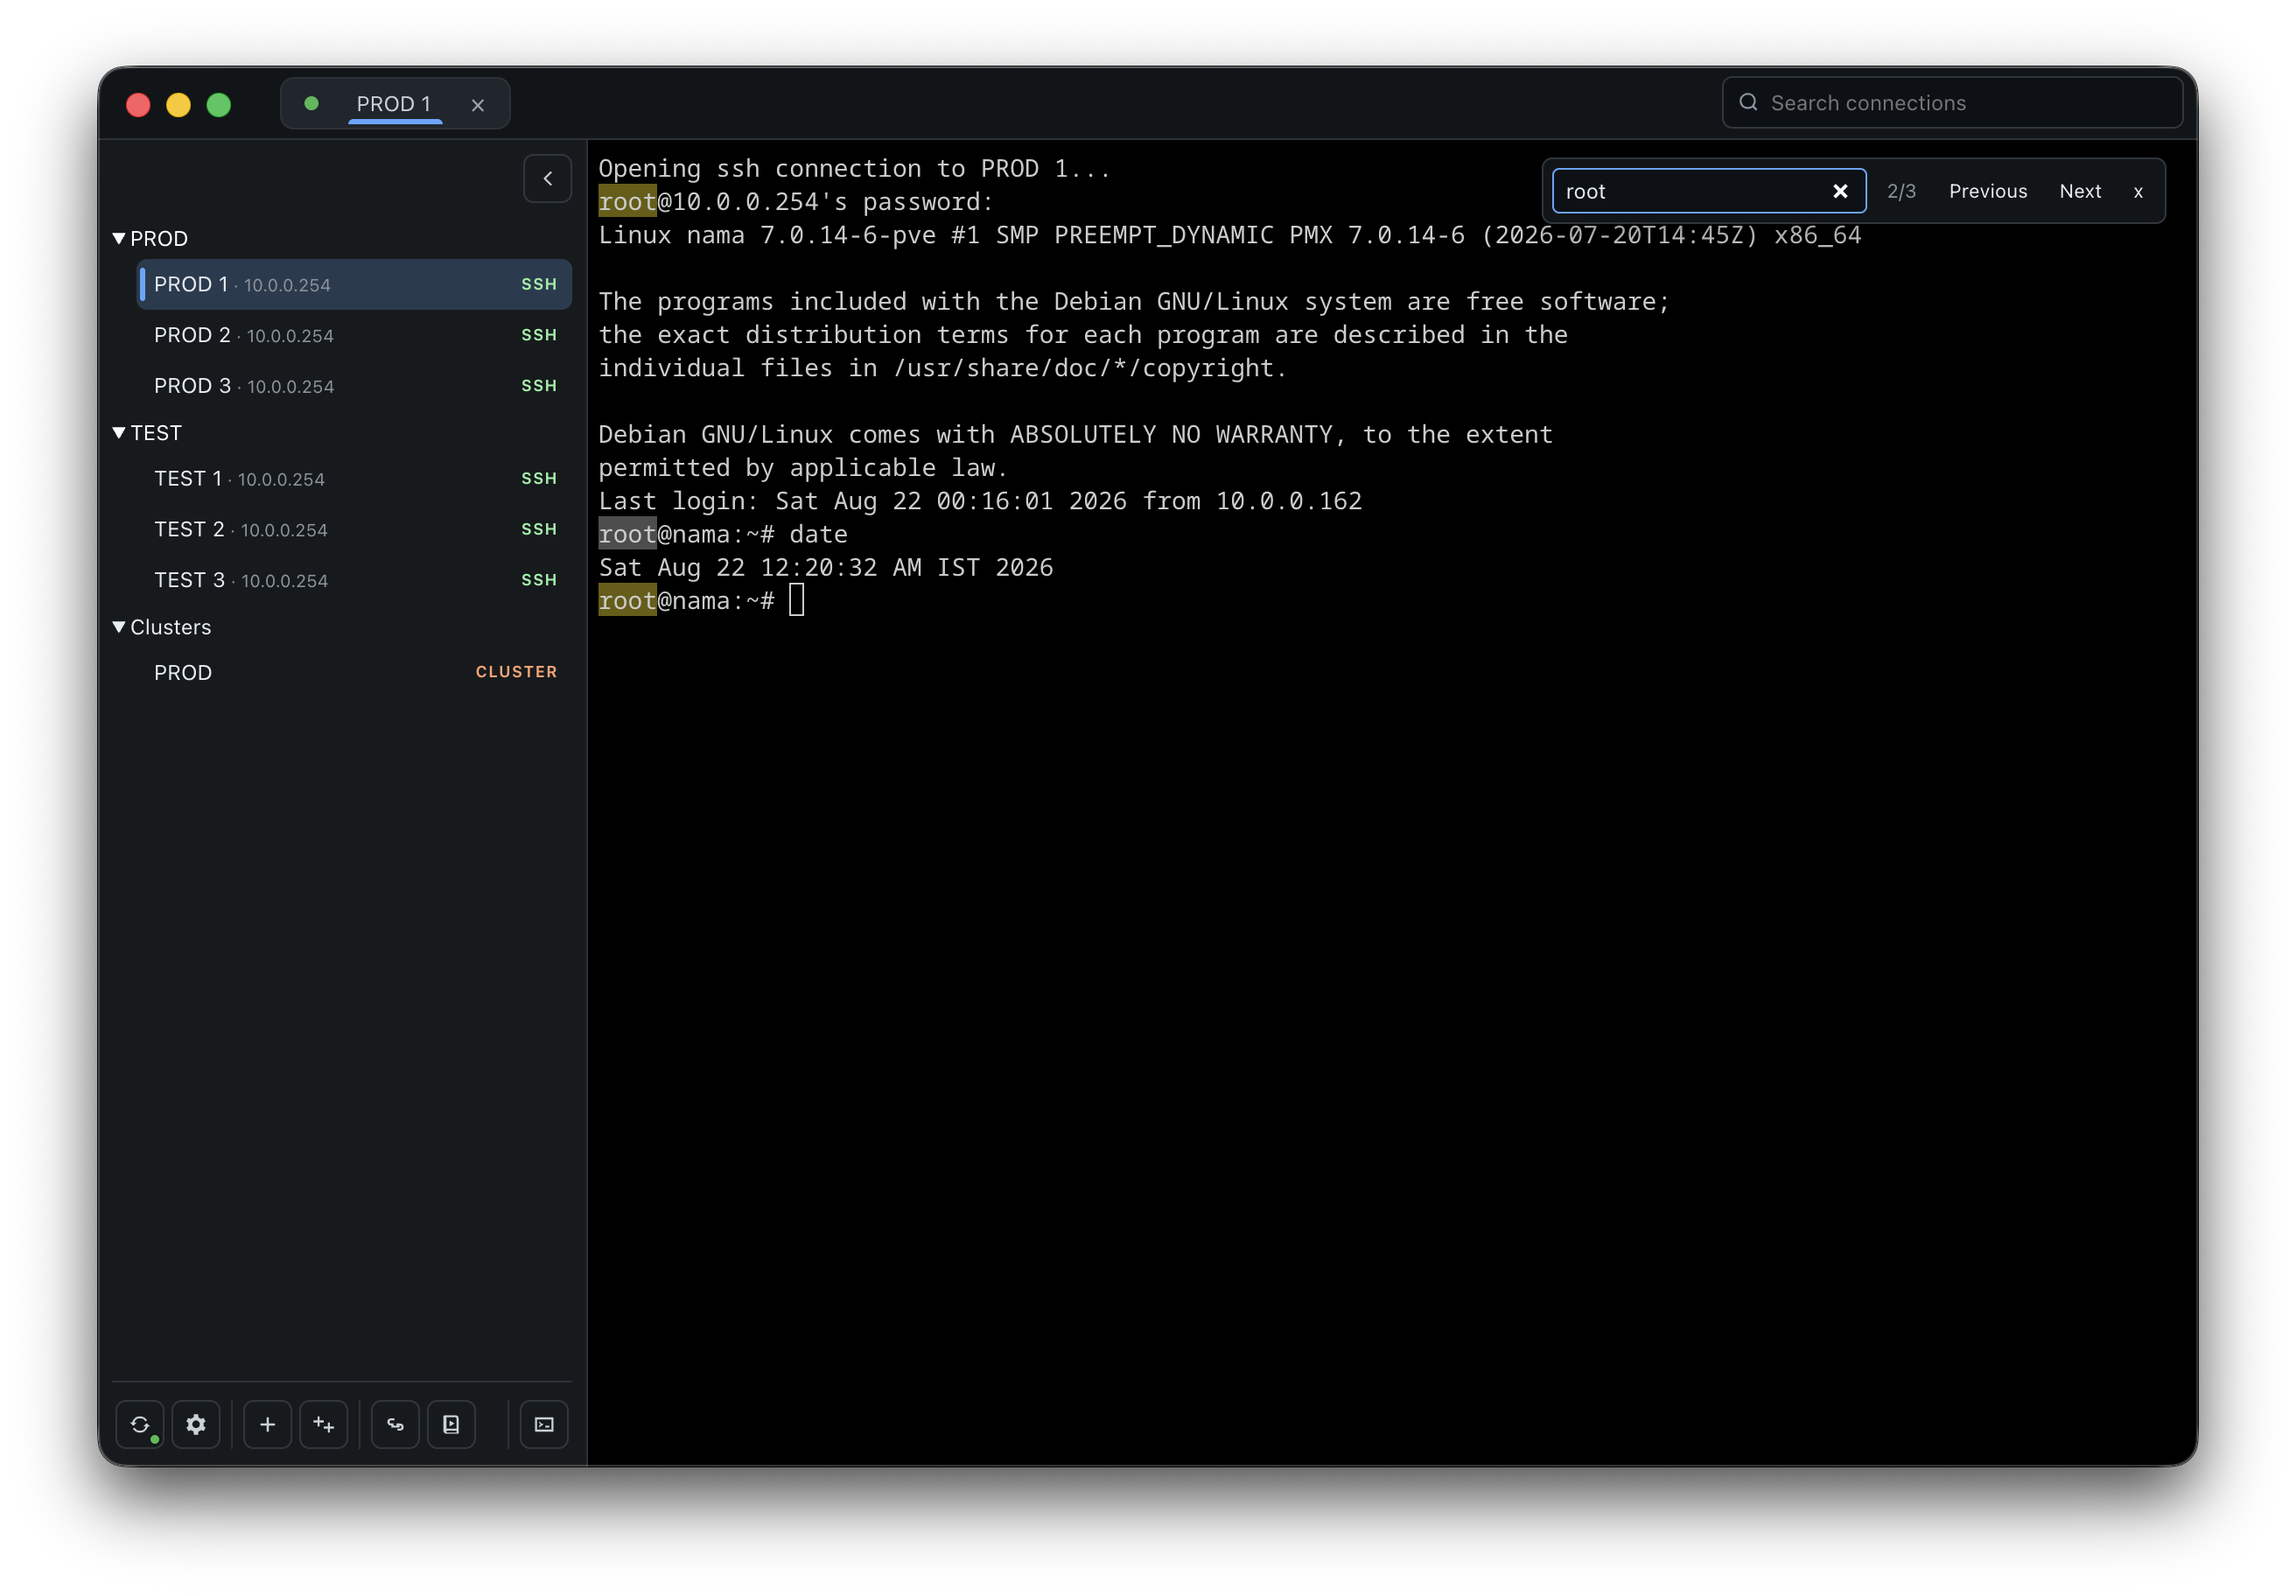Click the date output line 'Sat Aug 22 12:20:32'
The height and width of the screenshot is (1596, 2296).
(x=826, y=568)
